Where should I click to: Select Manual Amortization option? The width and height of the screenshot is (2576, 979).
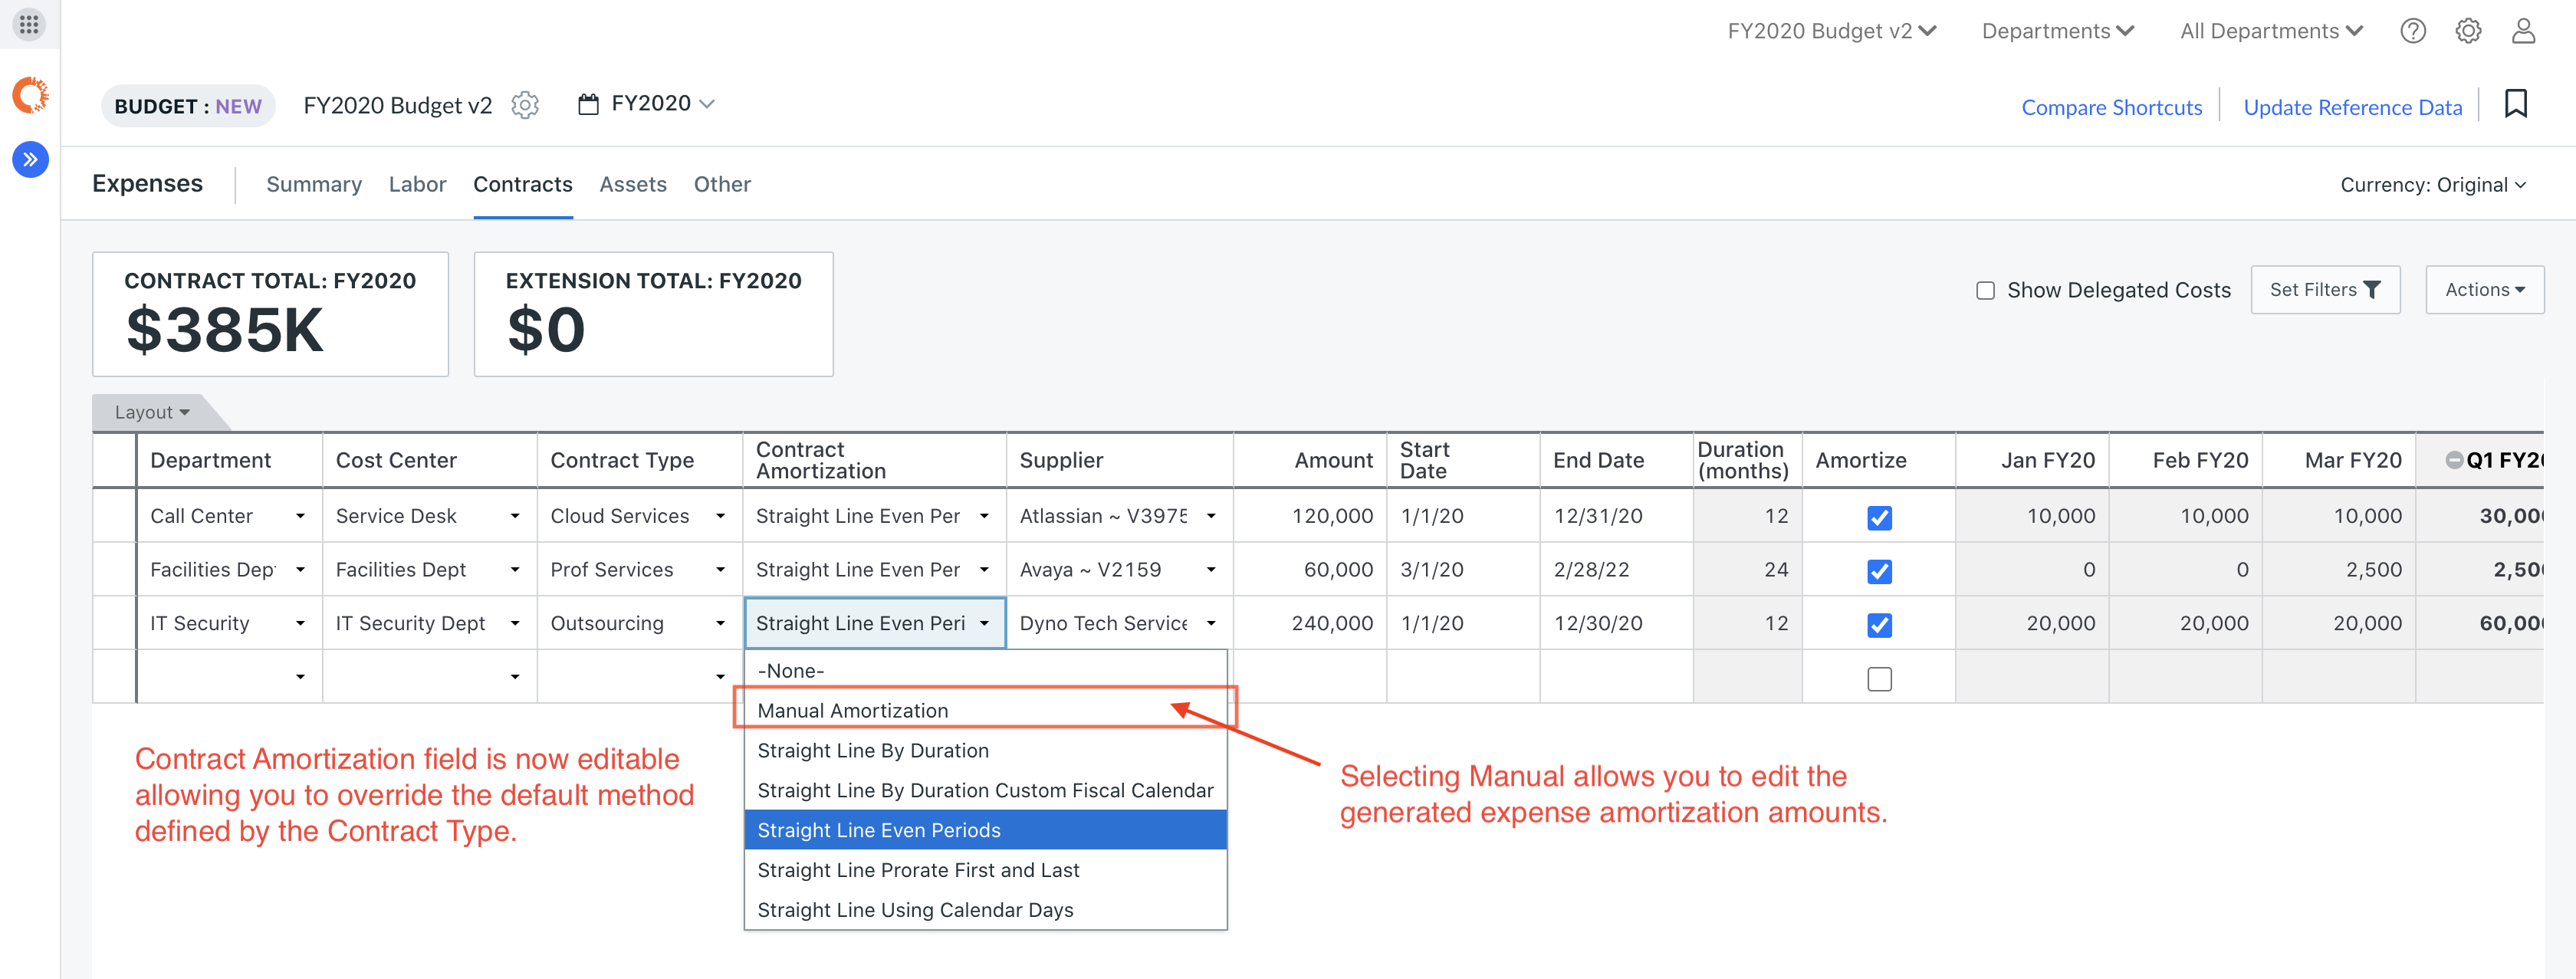(985, 710)
